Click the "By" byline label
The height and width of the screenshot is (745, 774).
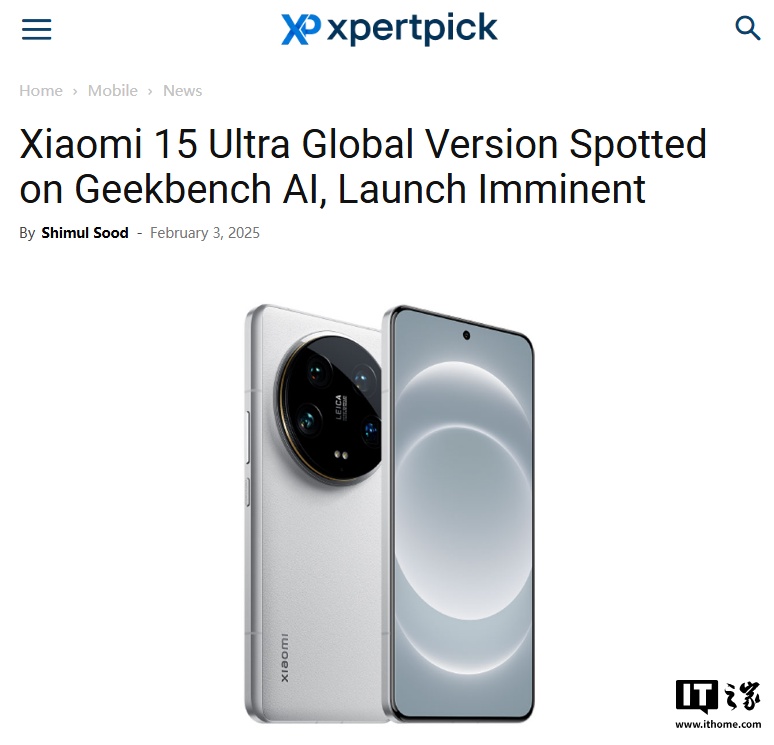click(27, 233)
